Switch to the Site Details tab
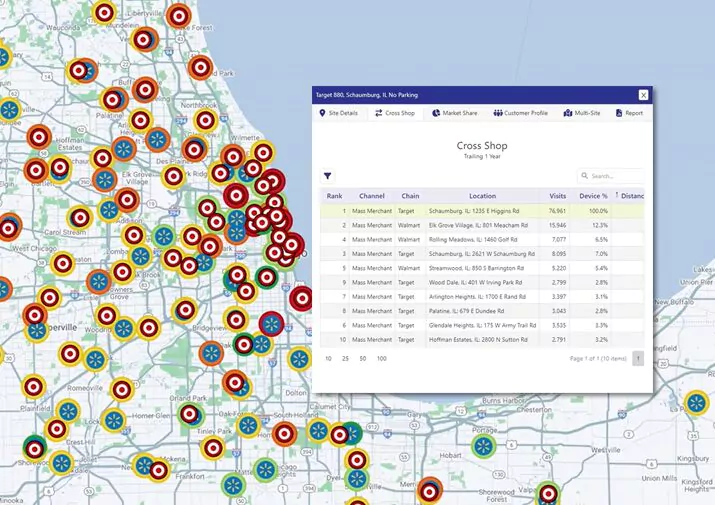 tap(338, 113)
